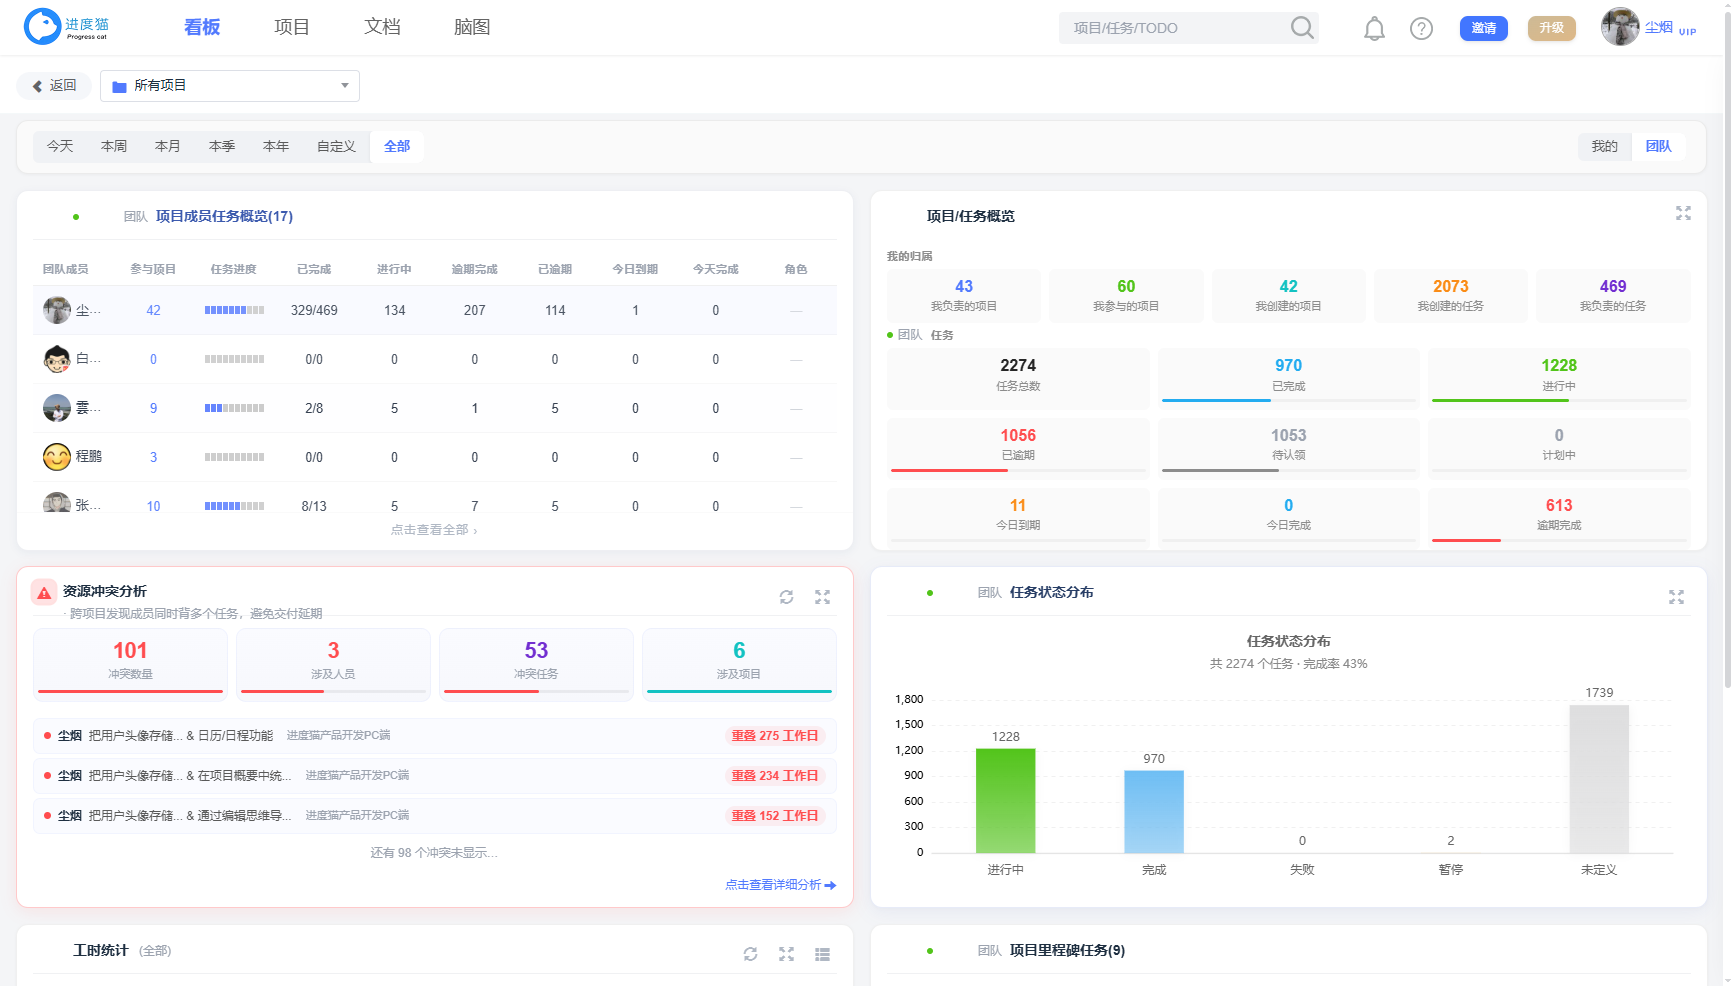Open the notifications bell

tap(1375, 29)
